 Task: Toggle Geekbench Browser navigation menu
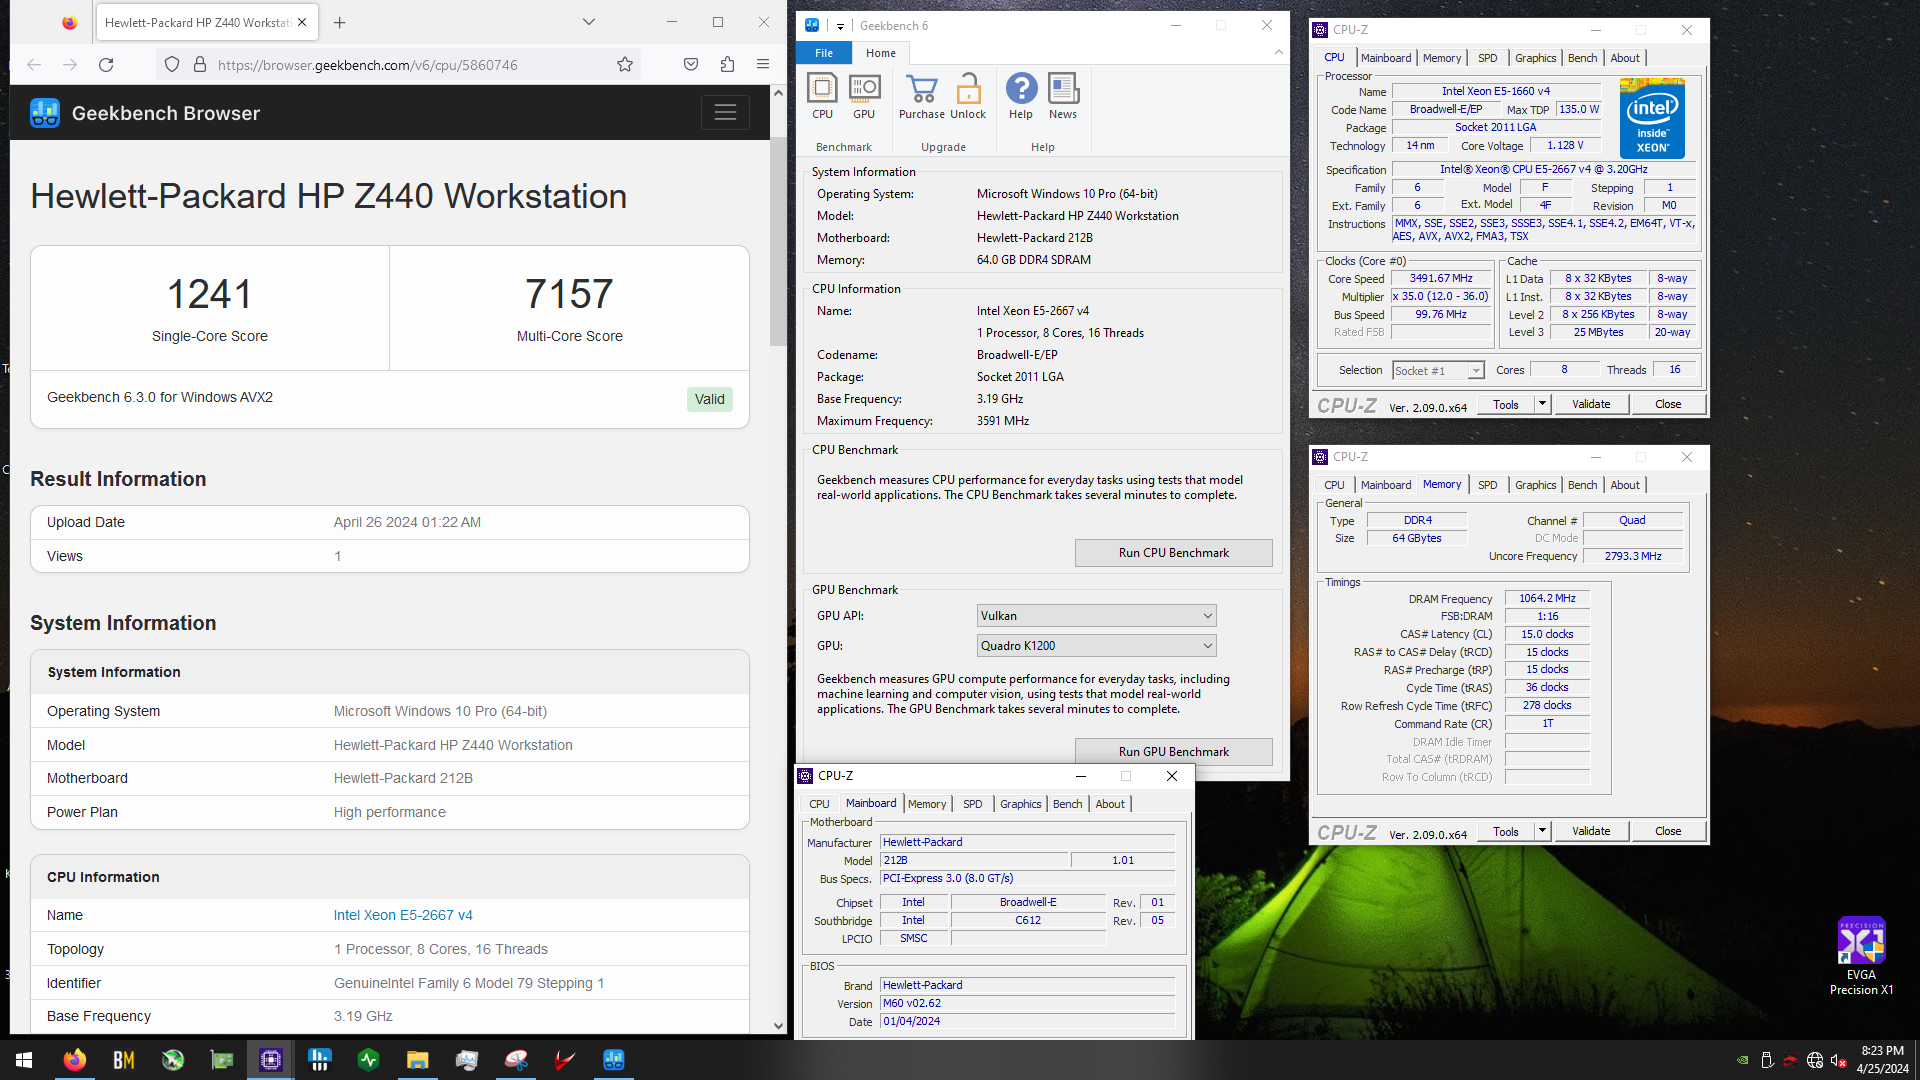click(x=725, y=113)
